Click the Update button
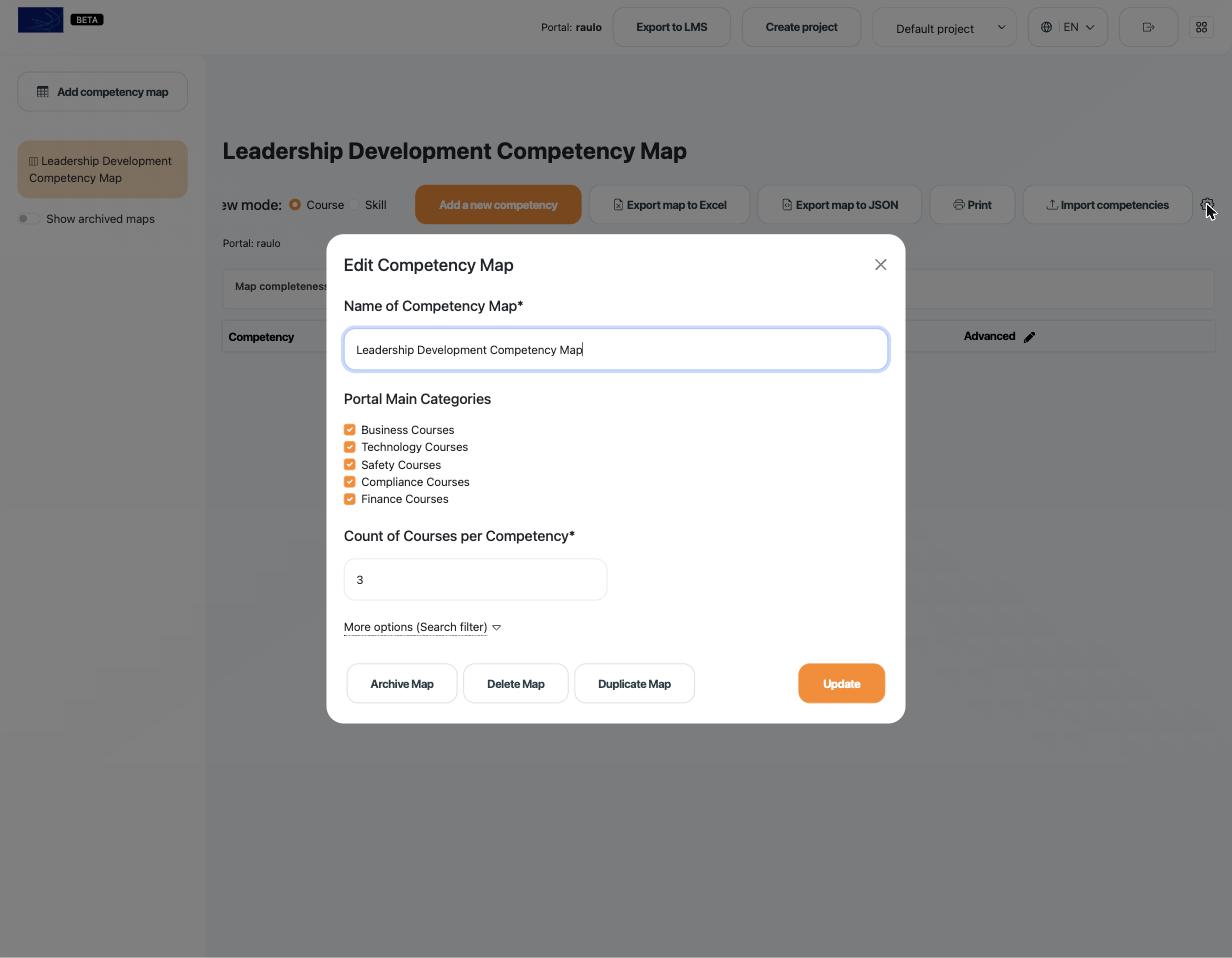 click(841, 684)
